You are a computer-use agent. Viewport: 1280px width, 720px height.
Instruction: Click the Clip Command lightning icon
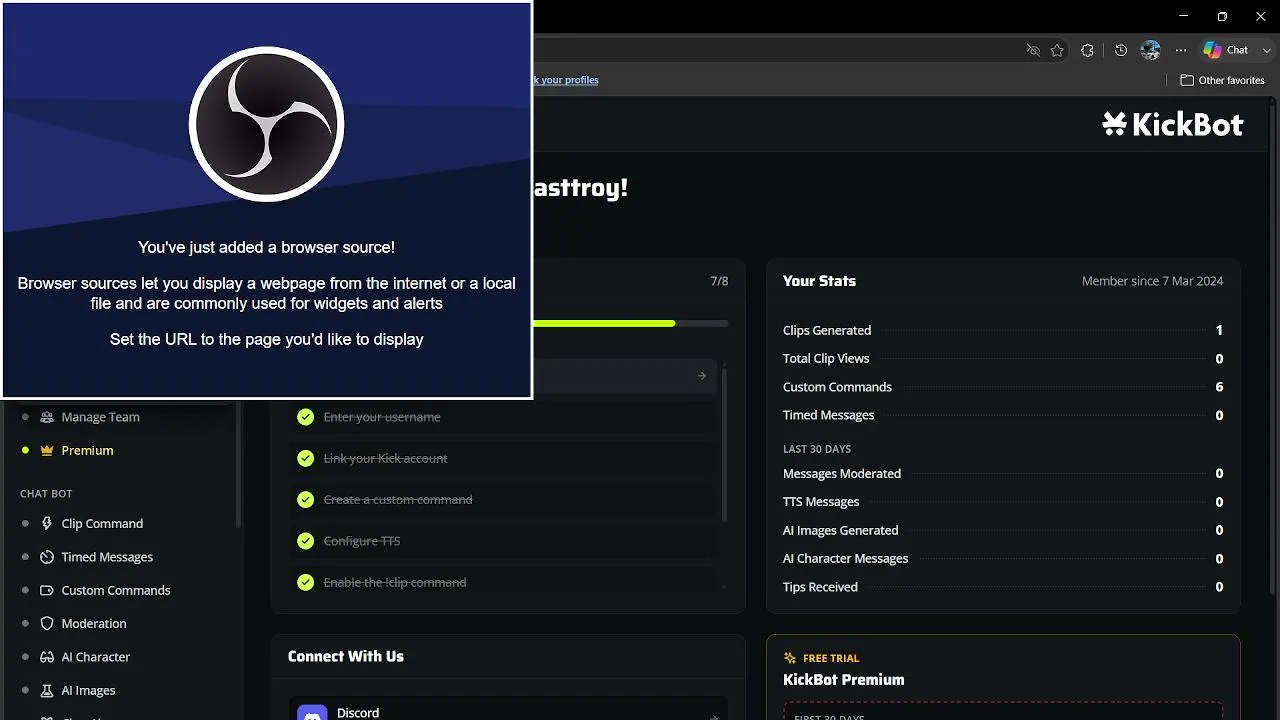(46, 523)
